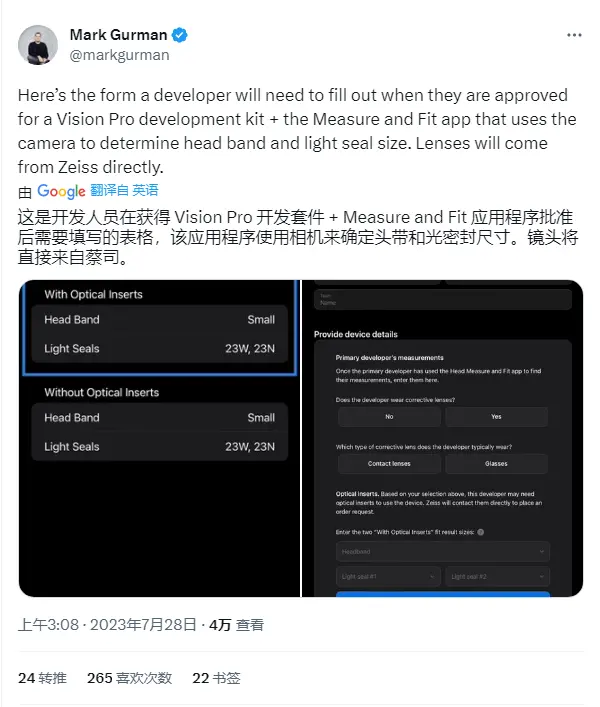Choose Glasses as corrective lens type

(496, 464)
